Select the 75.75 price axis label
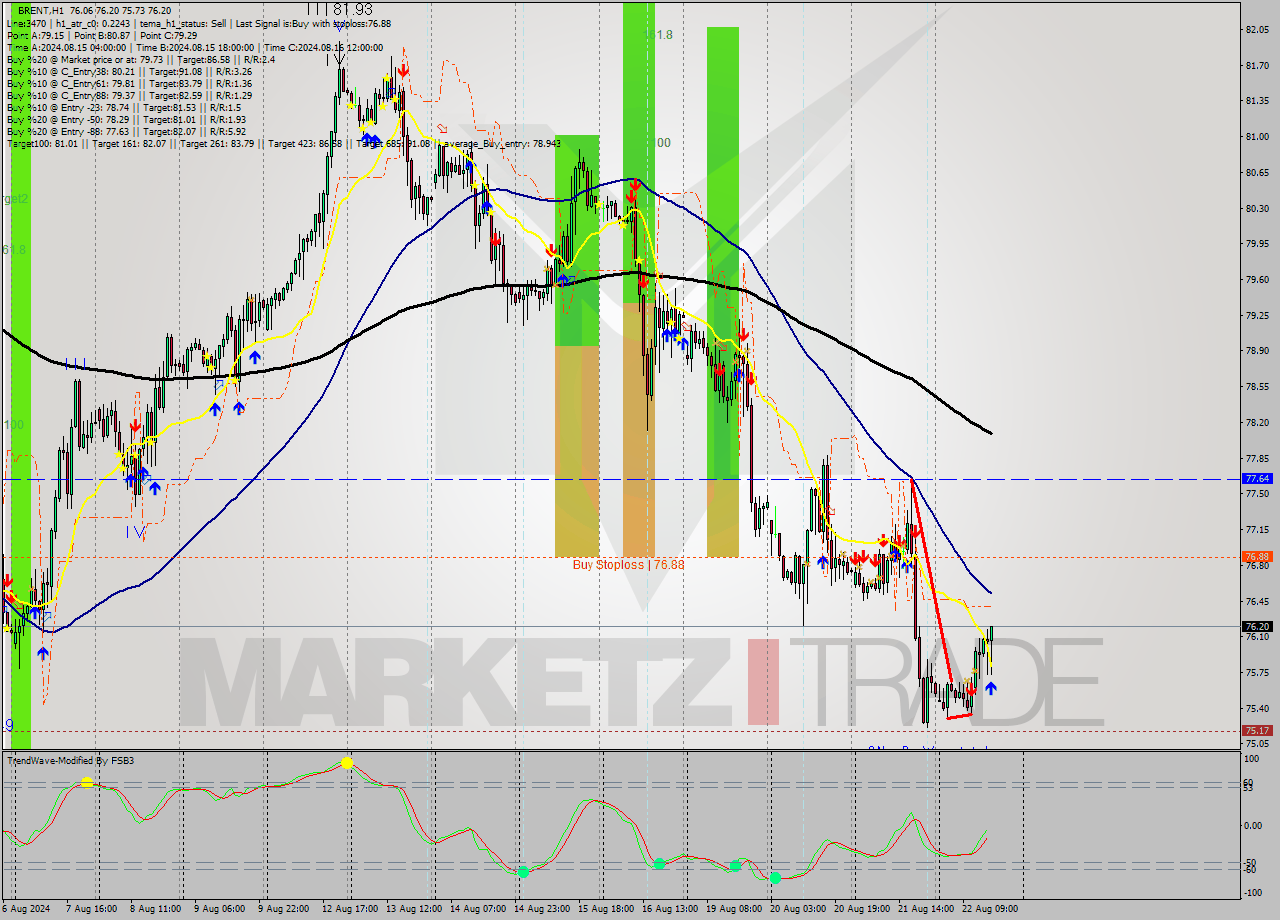 [x=1258, y=672]
